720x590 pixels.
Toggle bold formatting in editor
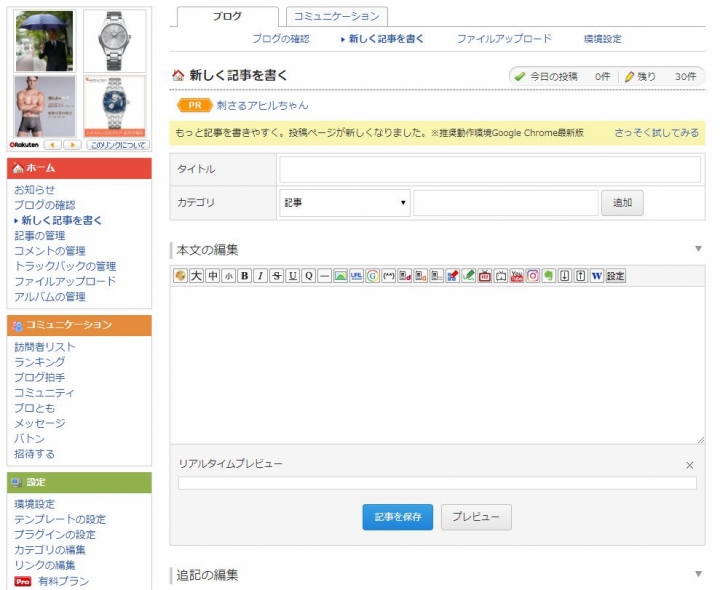coord(245,276)
